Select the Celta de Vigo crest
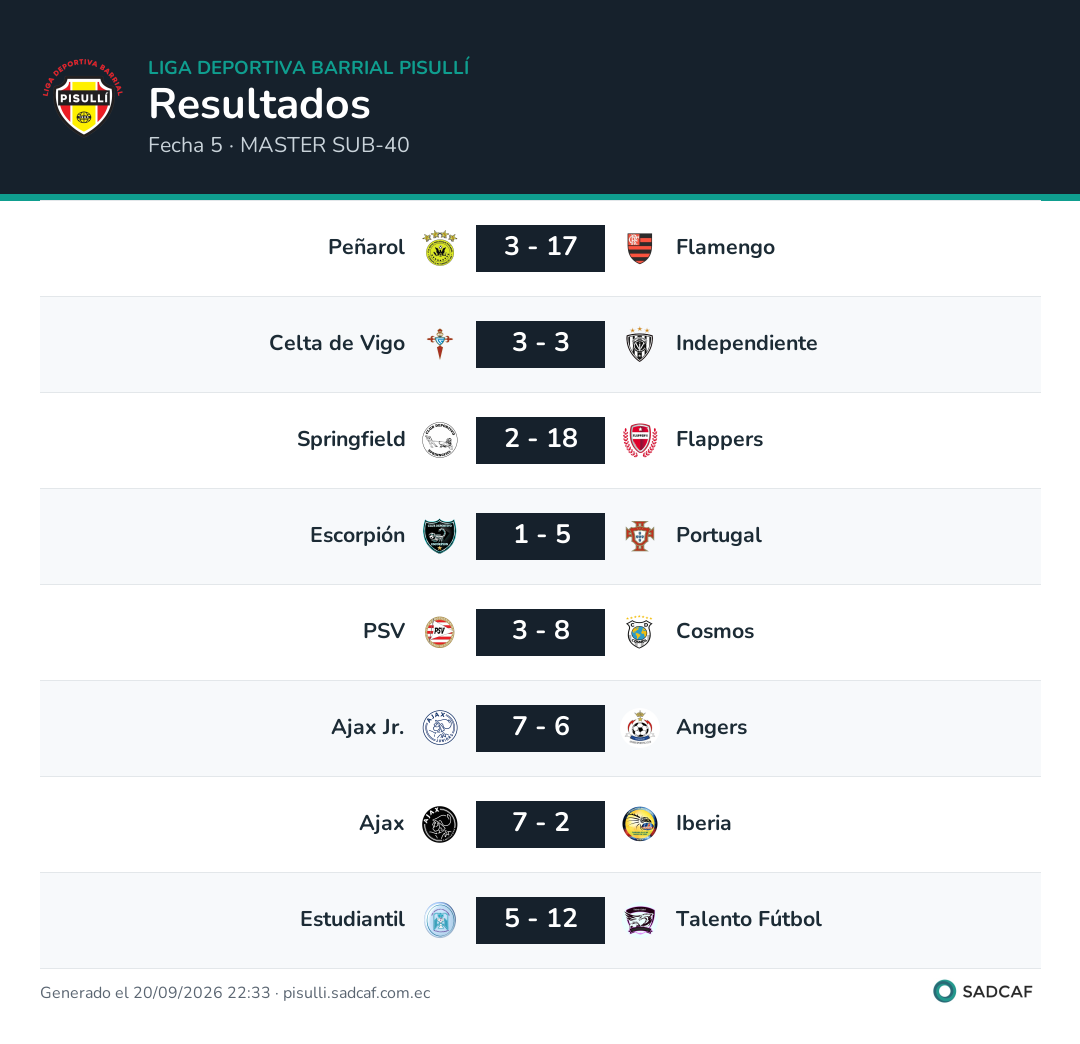This screenshot has width=1080, height=1044. [x=440, y=344]
